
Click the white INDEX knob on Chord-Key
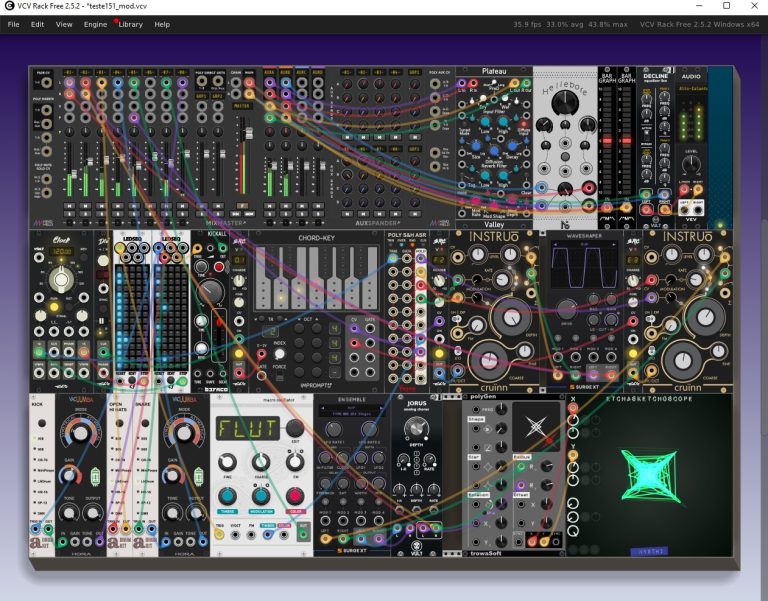tap(279, 354)
